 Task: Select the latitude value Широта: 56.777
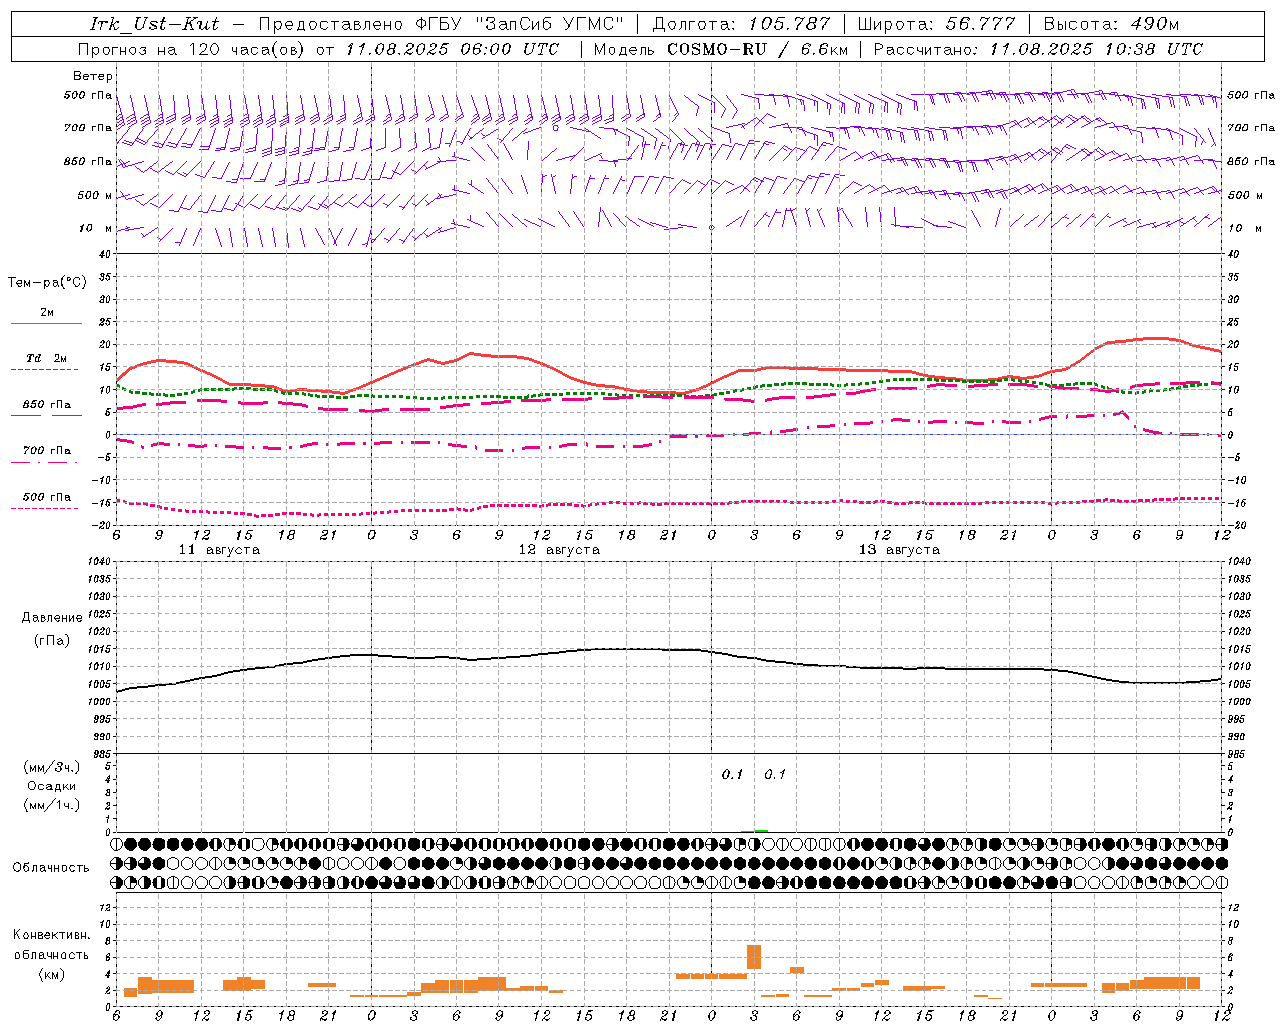pyautogui.click(x=936, y=24)
